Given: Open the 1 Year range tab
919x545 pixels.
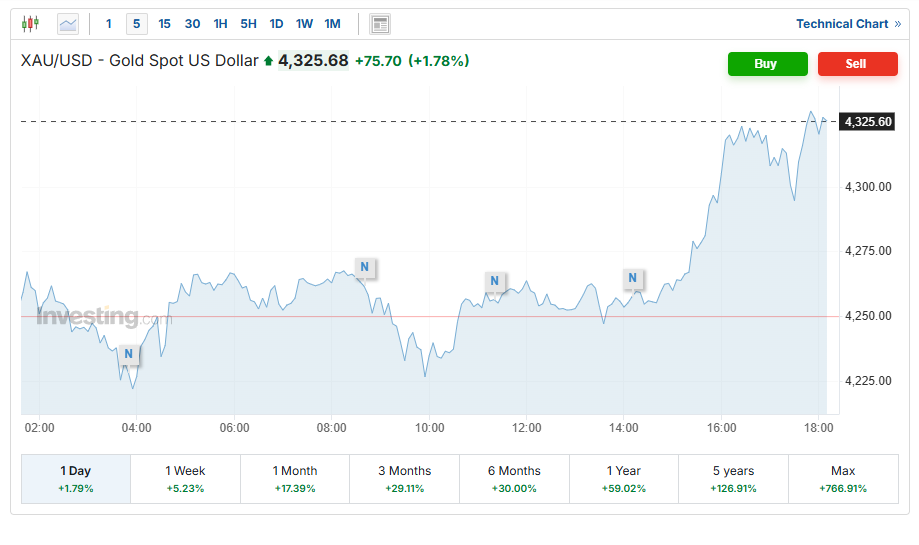Looking at the screenshot, I should coord(623,479).
